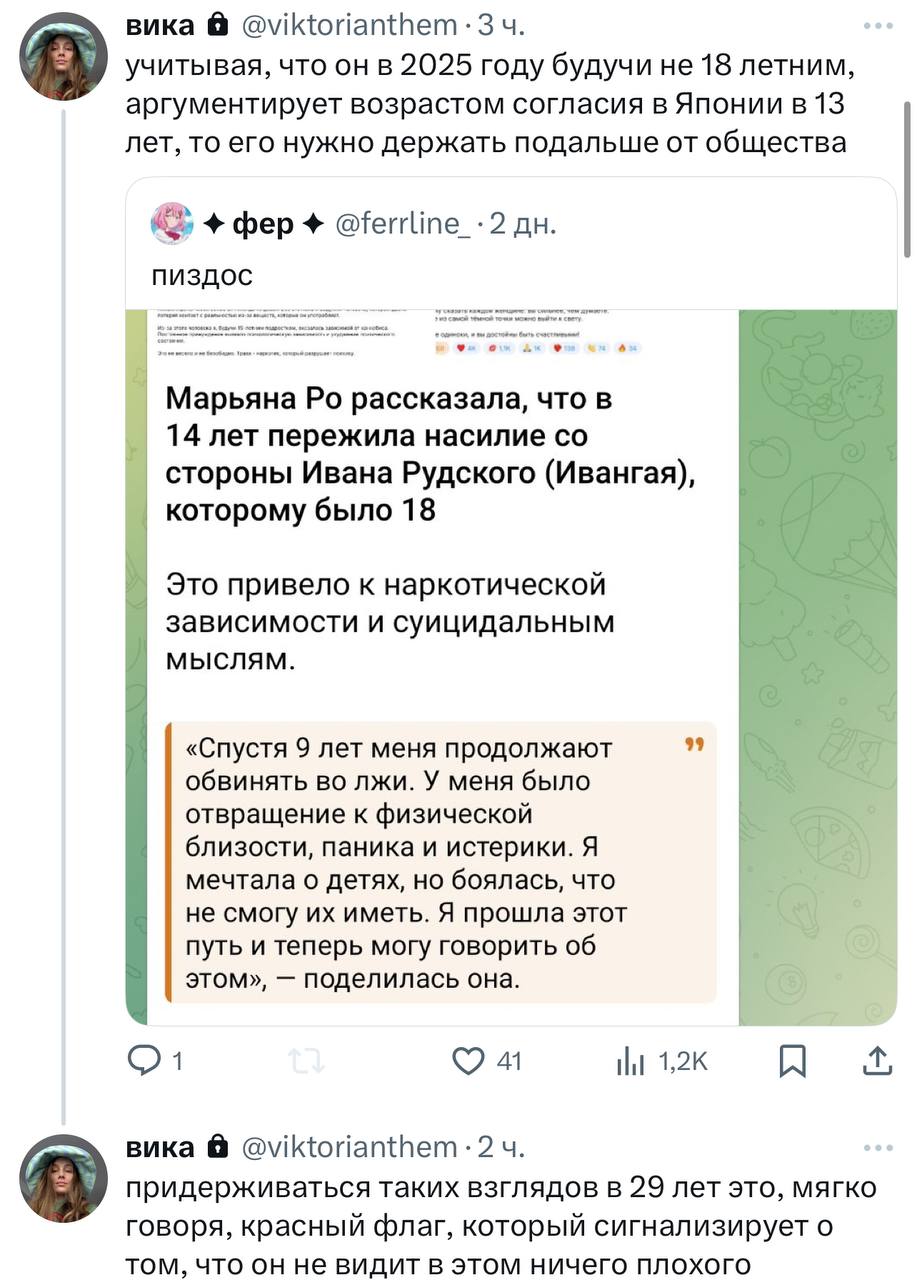Open the second tweet about красный флаг
Screen dimensions: 917x1280
click(500, 1225)
